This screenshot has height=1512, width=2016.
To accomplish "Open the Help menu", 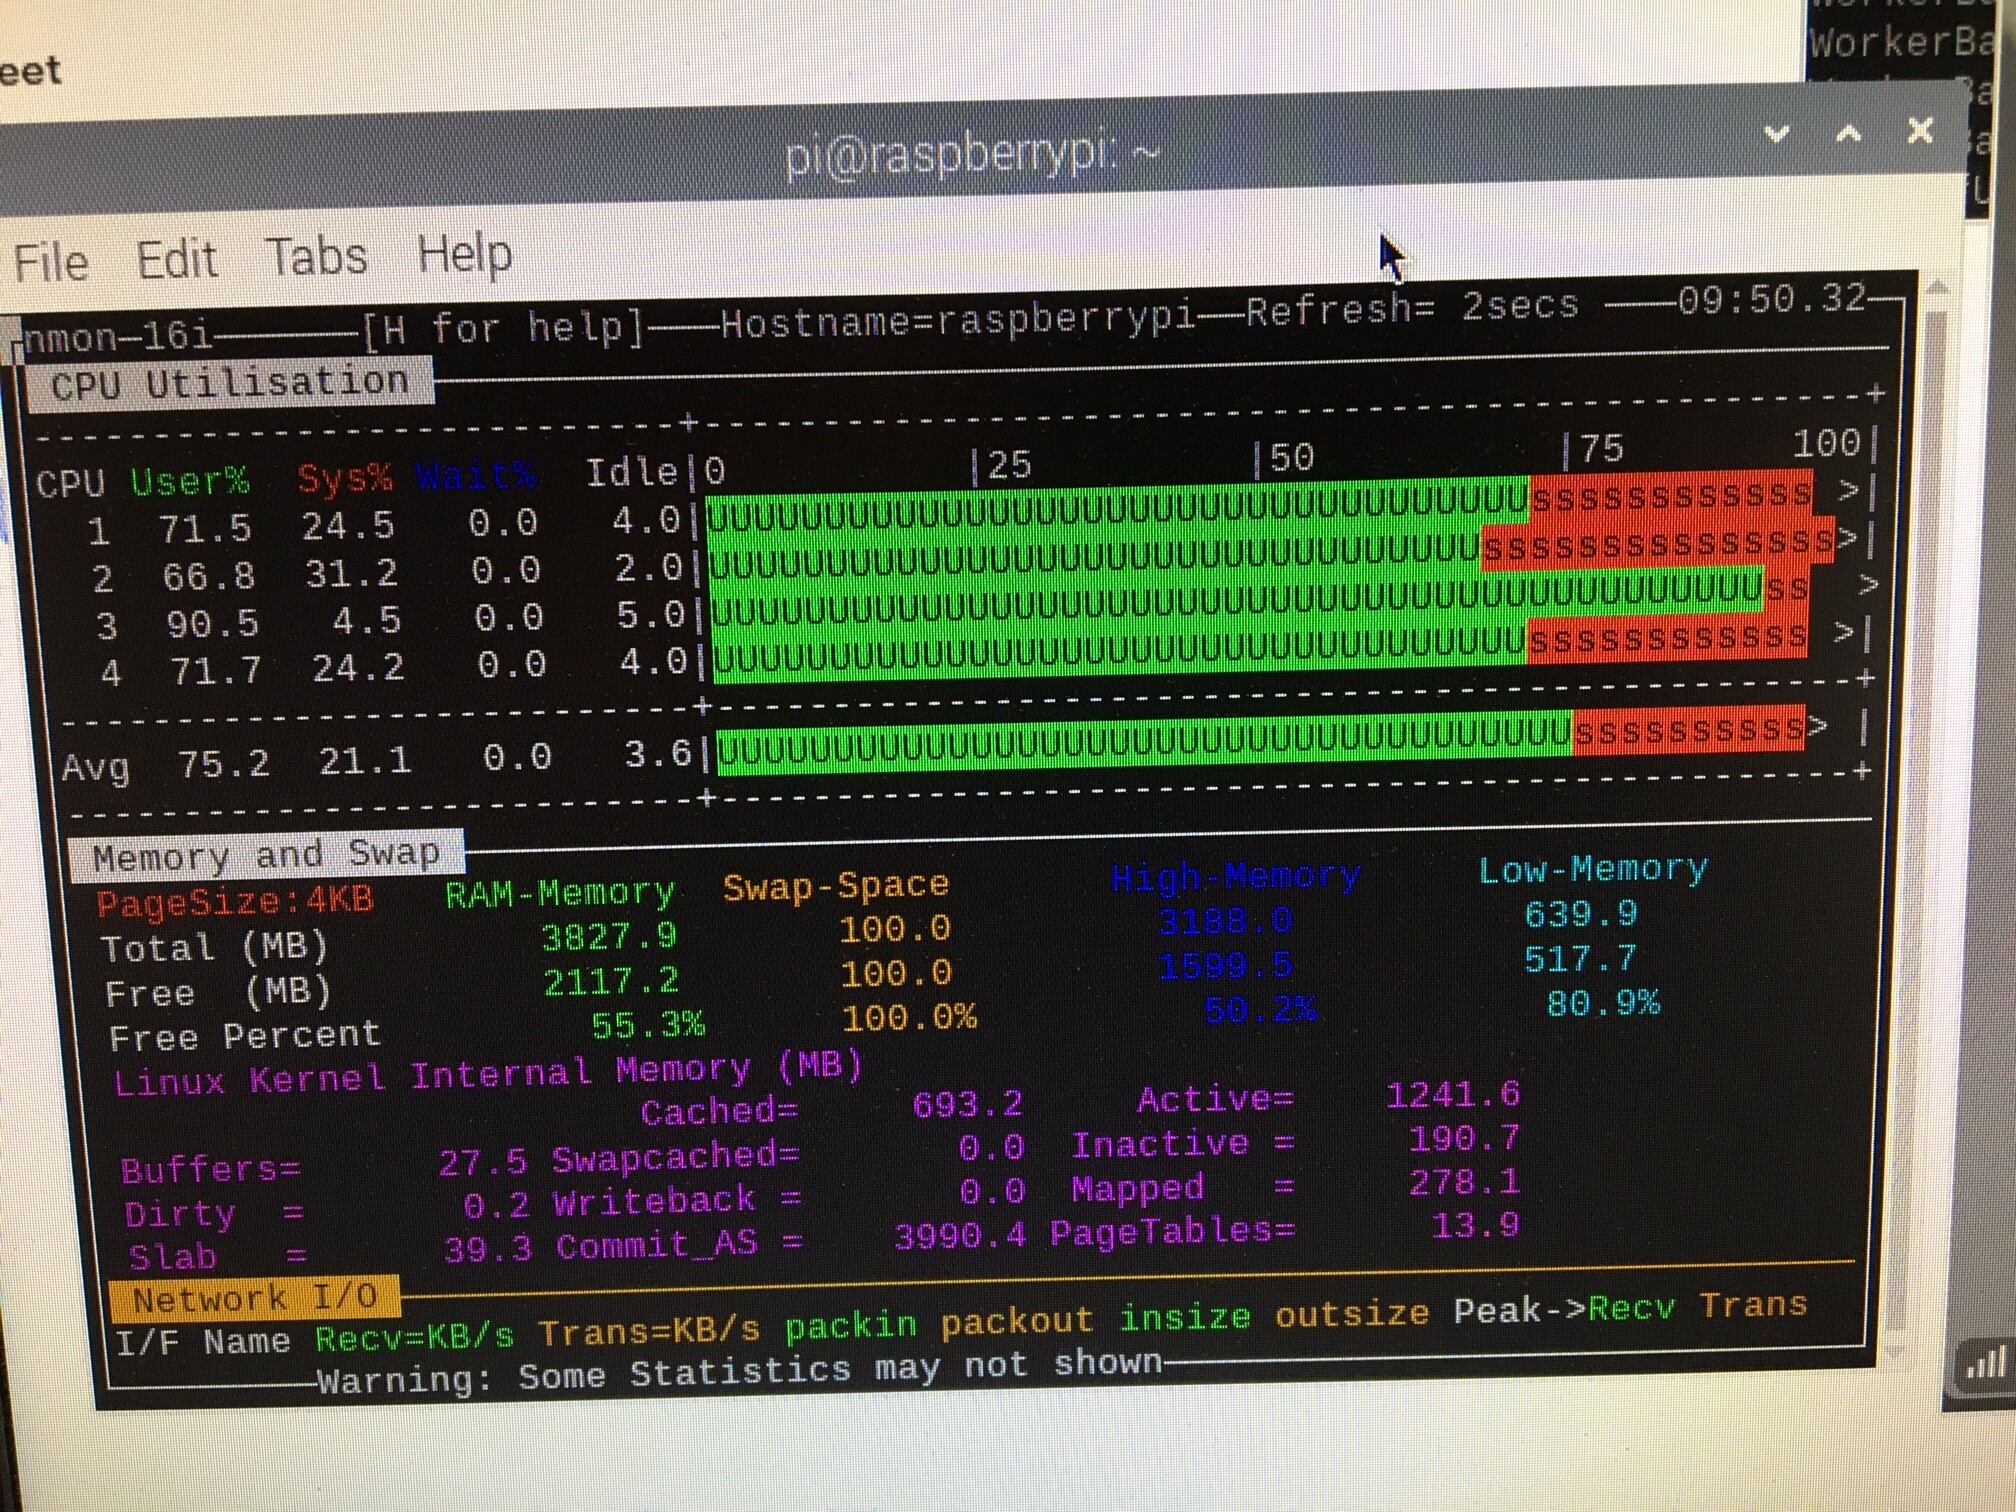I will (464, 254).
